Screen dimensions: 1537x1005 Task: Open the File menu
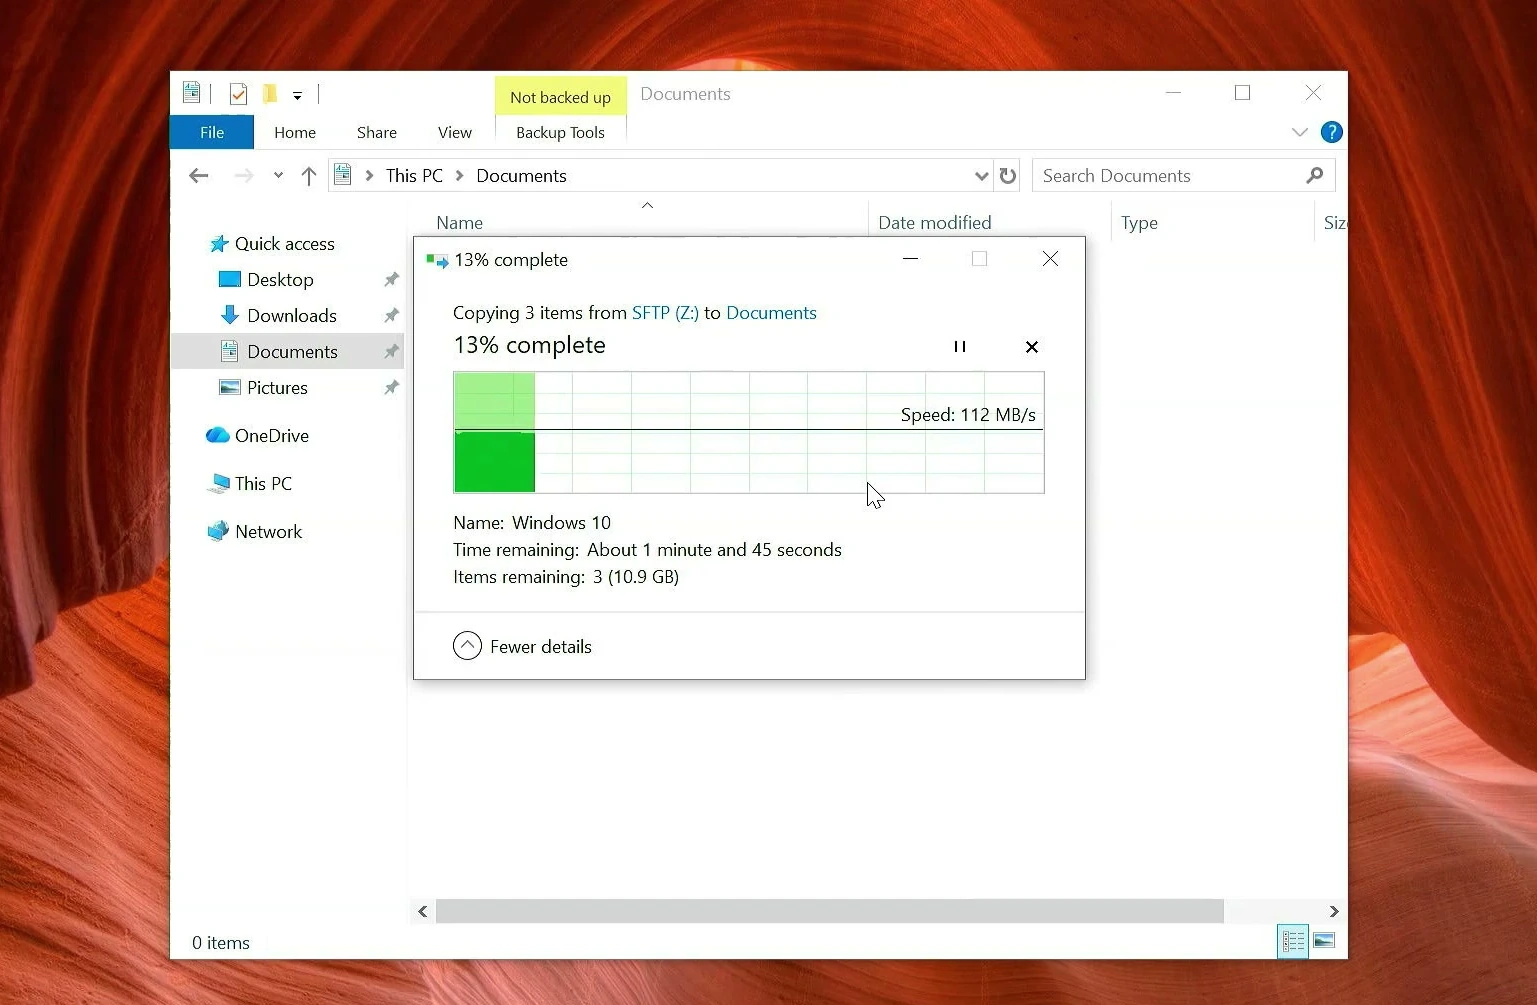point(212,132)
